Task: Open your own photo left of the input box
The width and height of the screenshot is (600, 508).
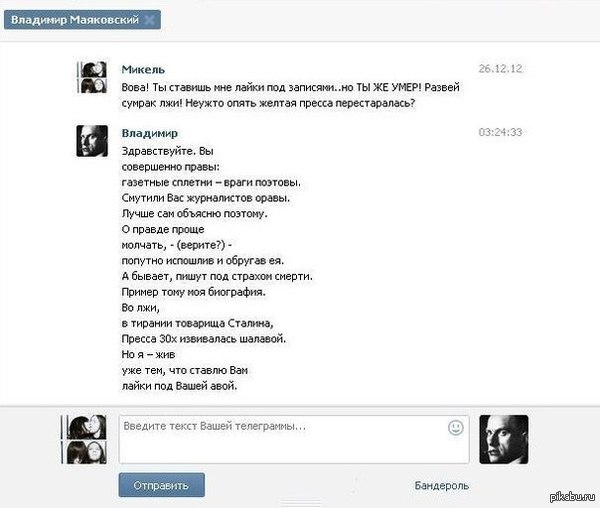Action: point(84,439)
